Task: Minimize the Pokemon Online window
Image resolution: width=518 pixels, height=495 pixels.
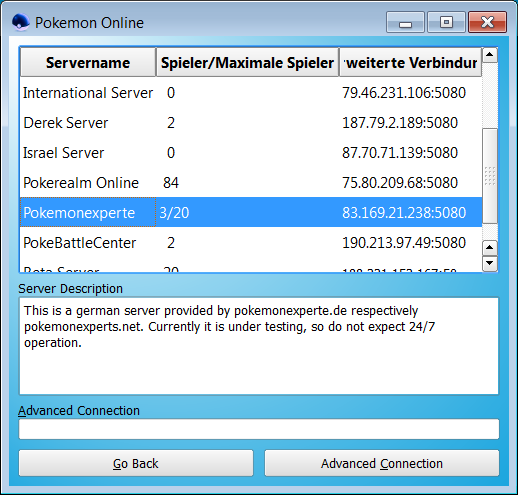Action: pos(405,22)
